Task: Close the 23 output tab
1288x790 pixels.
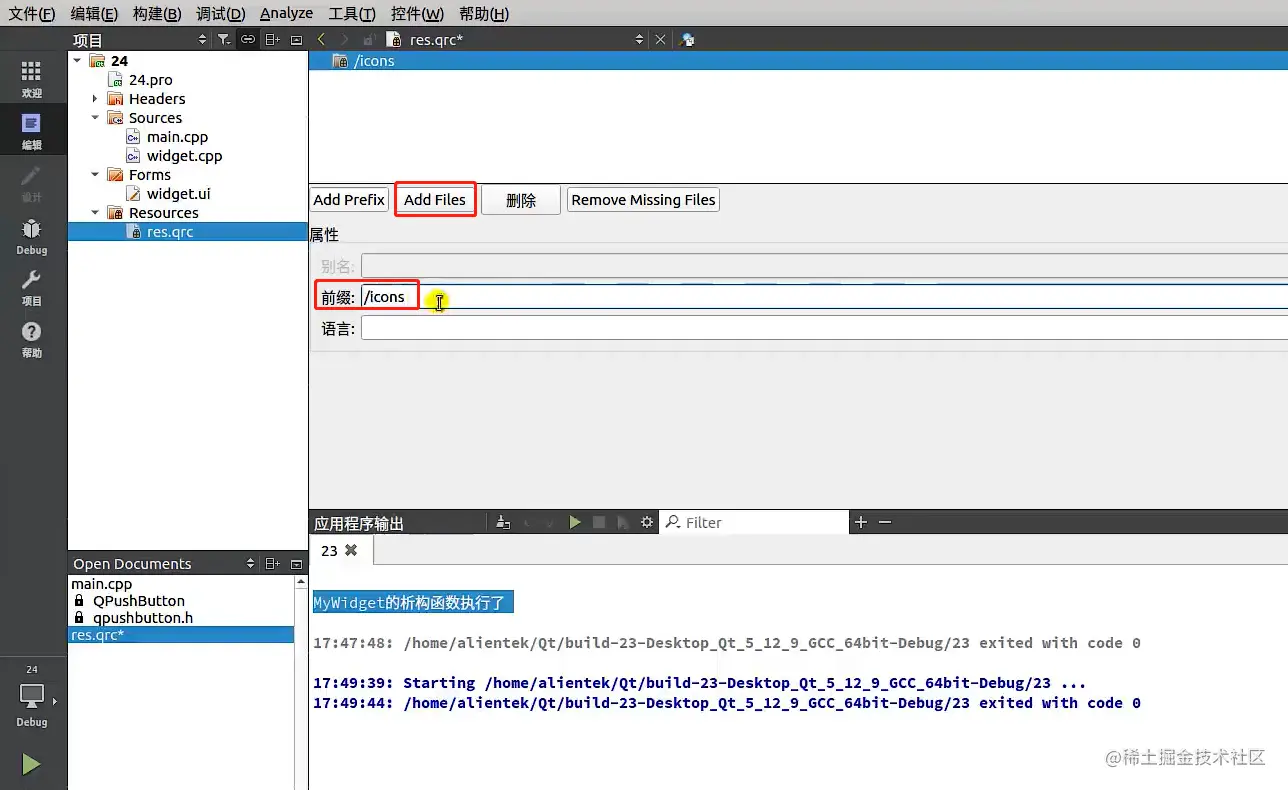Action: tap(351, 550)
